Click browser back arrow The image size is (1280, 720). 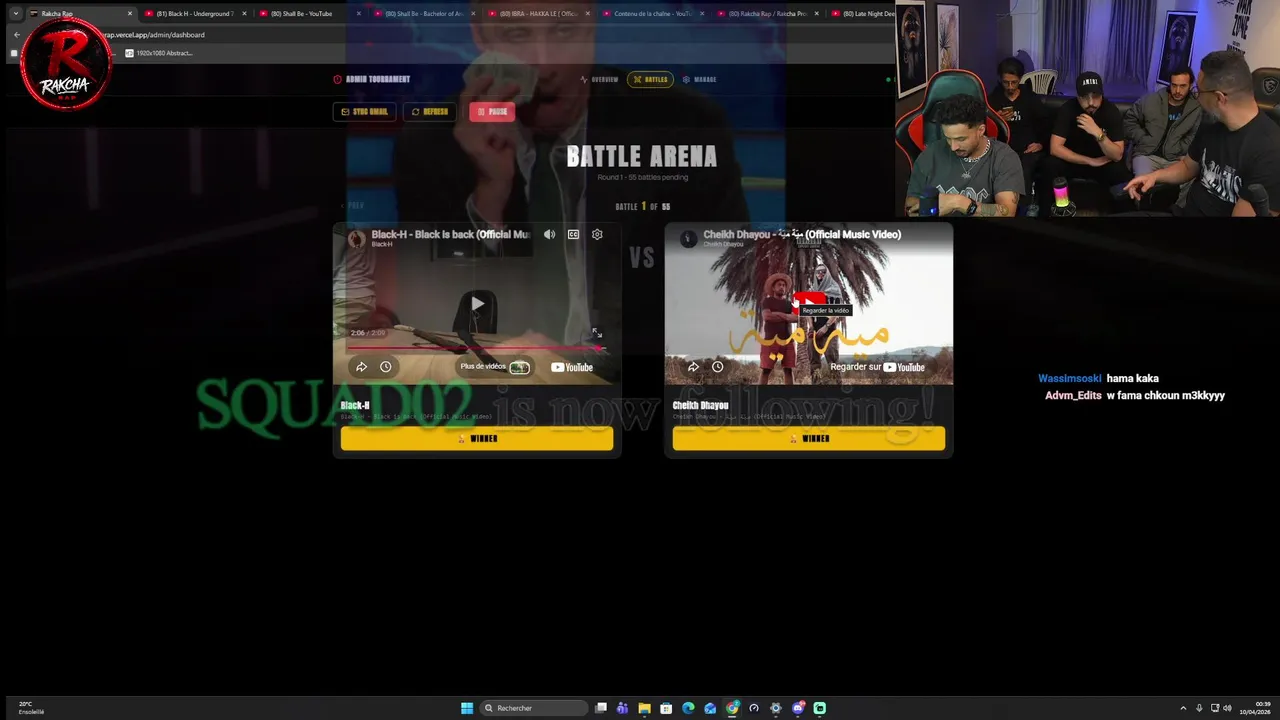pyautogui.click(x=17, y=35)
